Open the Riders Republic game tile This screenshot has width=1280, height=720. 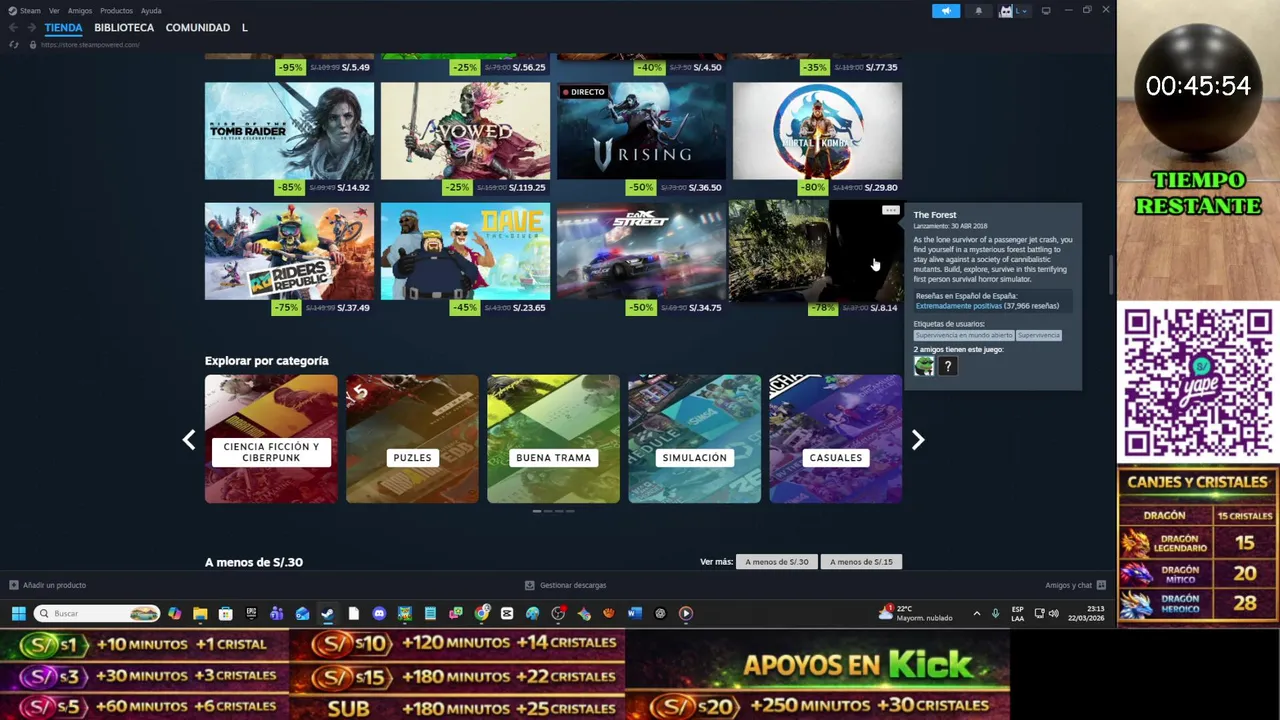289,251
